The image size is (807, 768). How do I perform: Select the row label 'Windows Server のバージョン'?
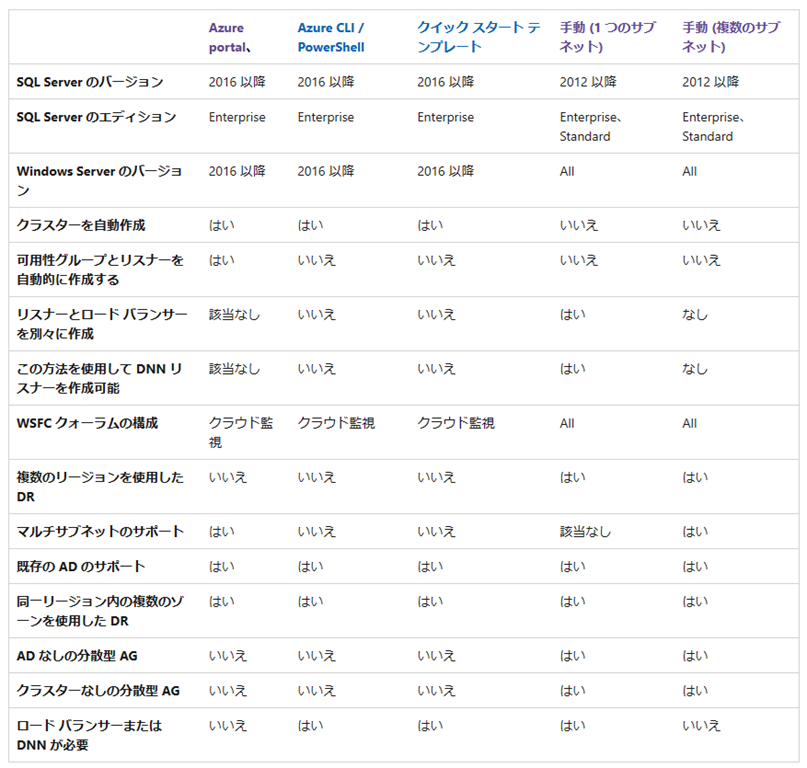point(99,181)
